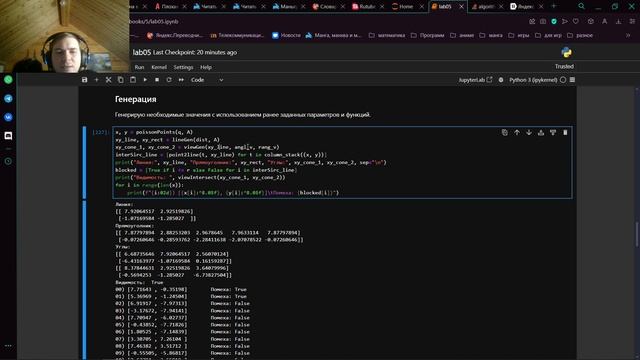The width and height of the screenshot is (640, 360).
Task: Open the hamburger menu right of kernel status
Action: tap(572, 80)
